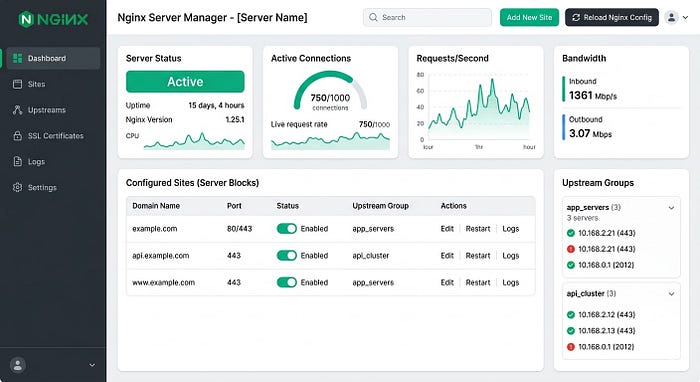The image size is (700, 382).
Task: Click the Inbound 1361 Mbp/s value
Action: tap(592, 96)
